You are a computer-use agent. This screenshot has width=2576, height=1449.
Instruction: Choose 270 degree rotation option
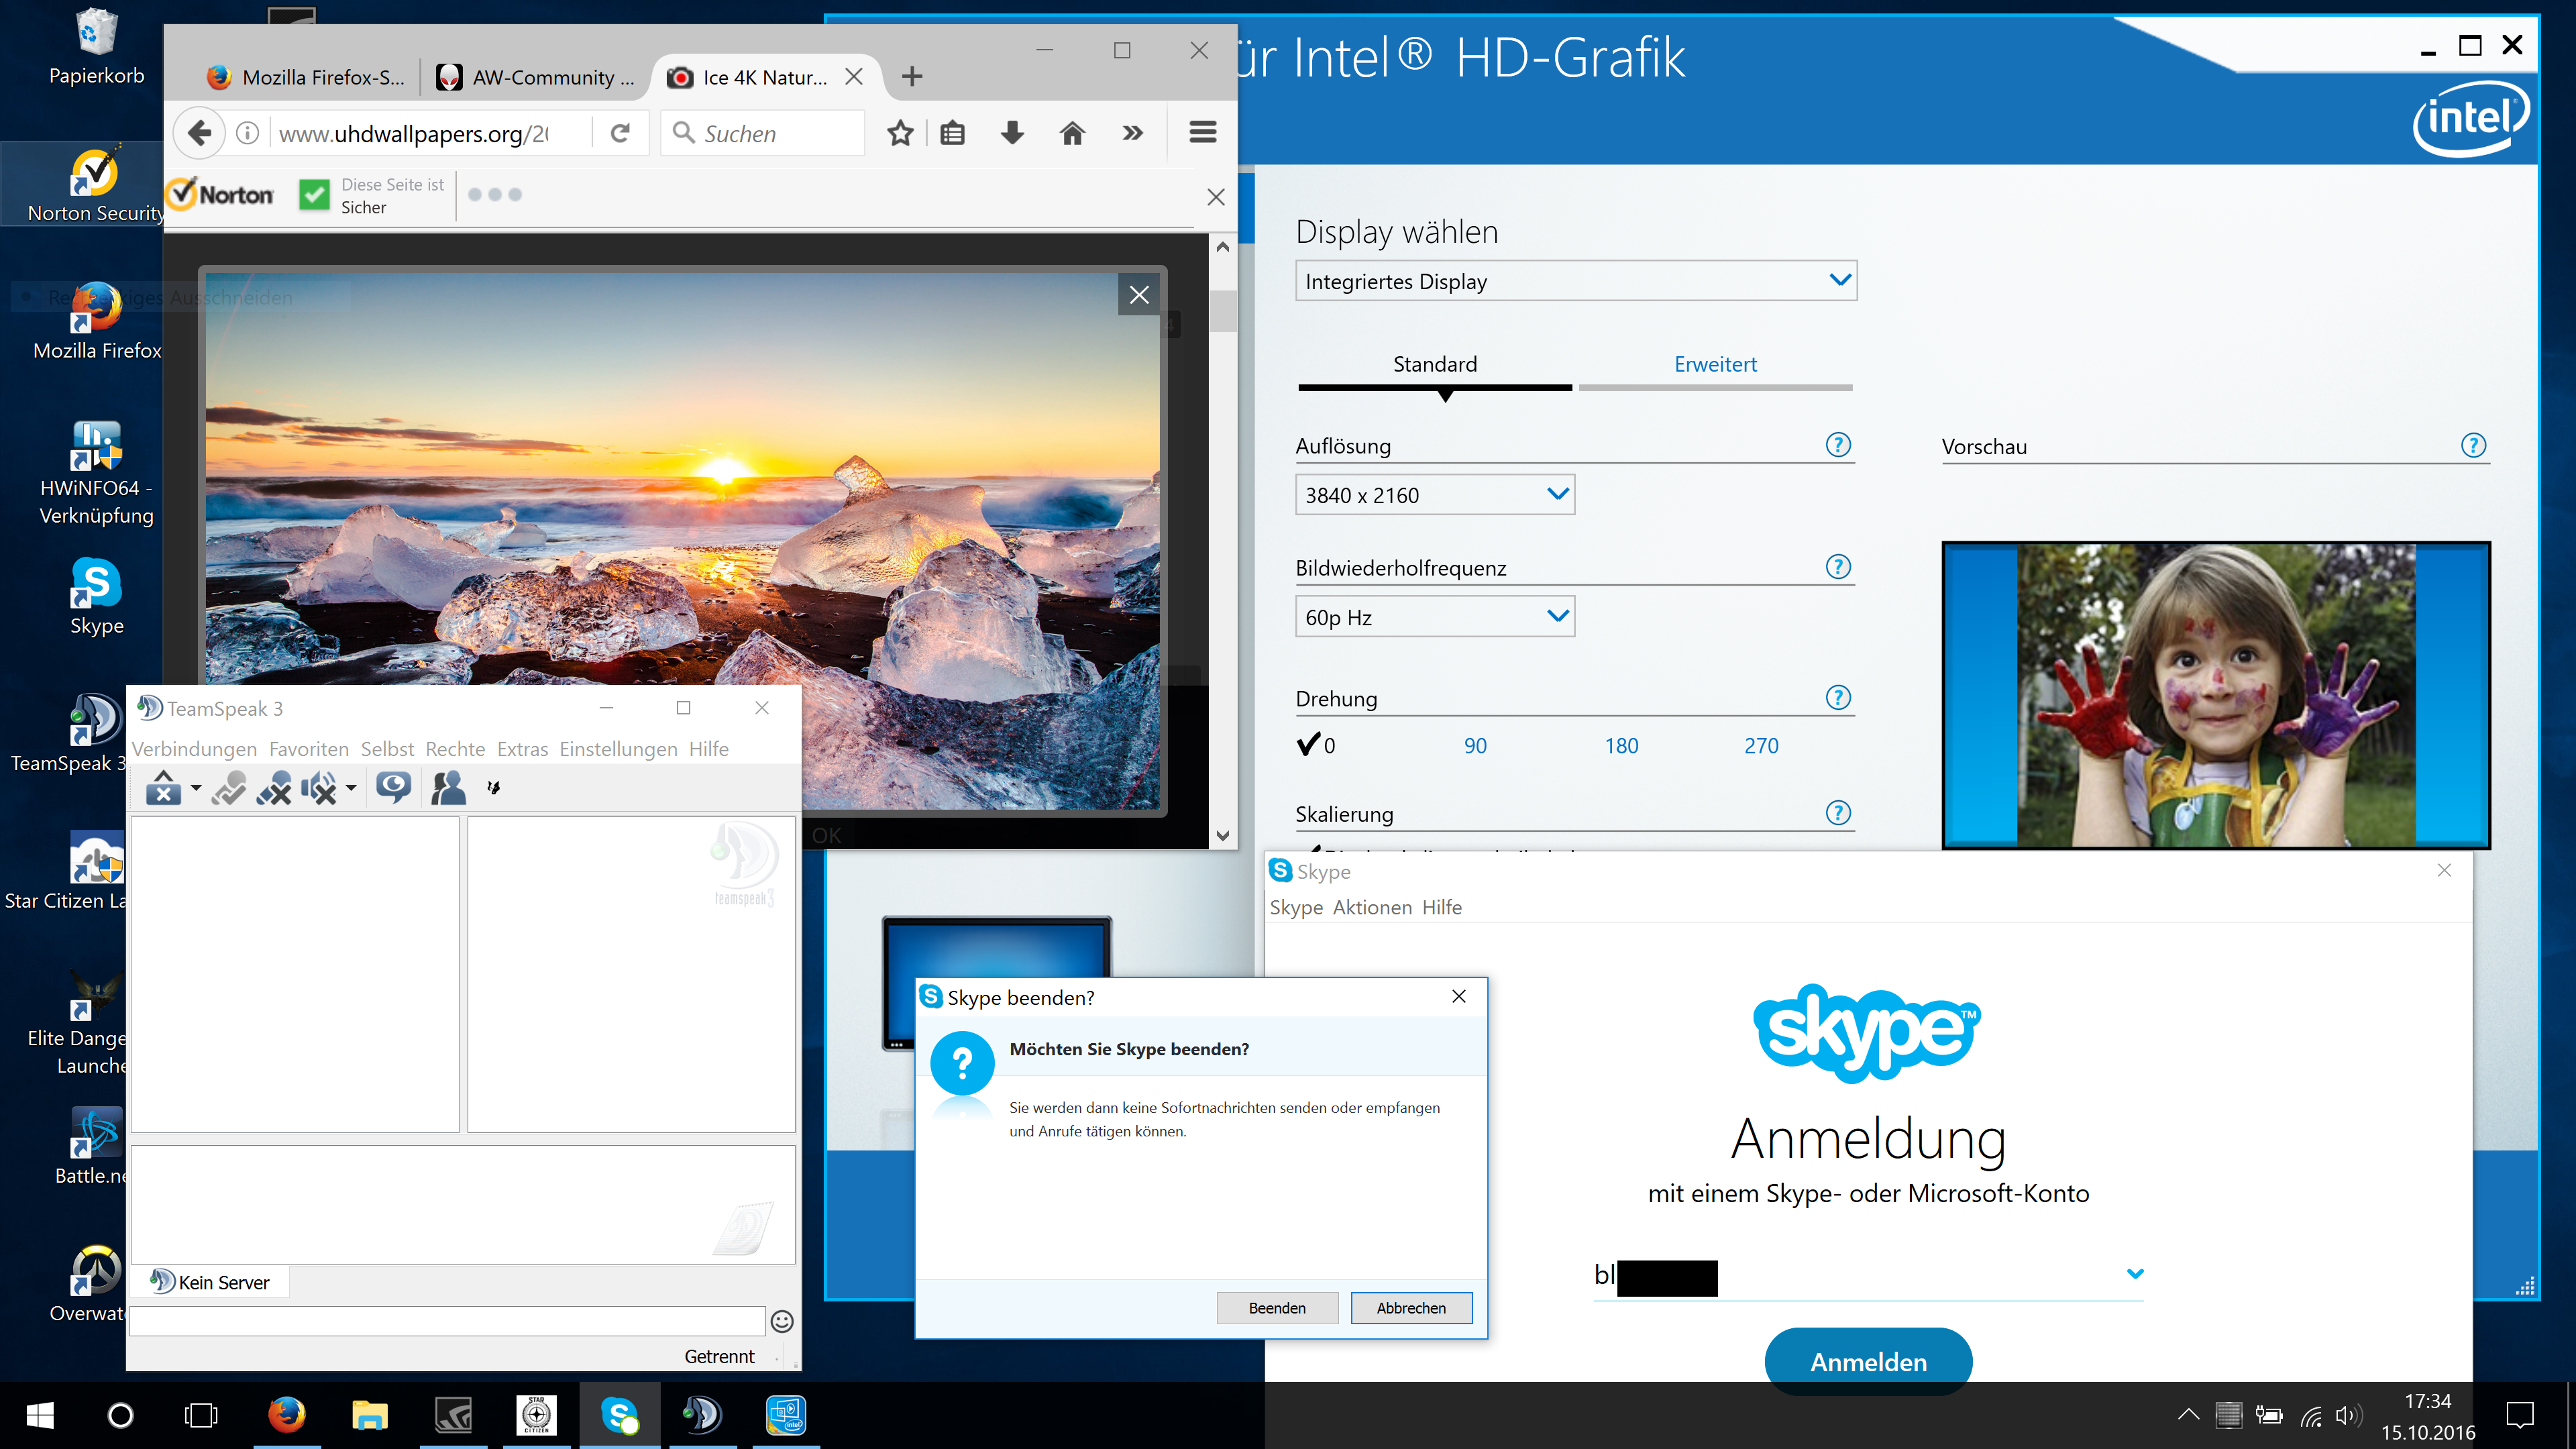(1761, 746)
